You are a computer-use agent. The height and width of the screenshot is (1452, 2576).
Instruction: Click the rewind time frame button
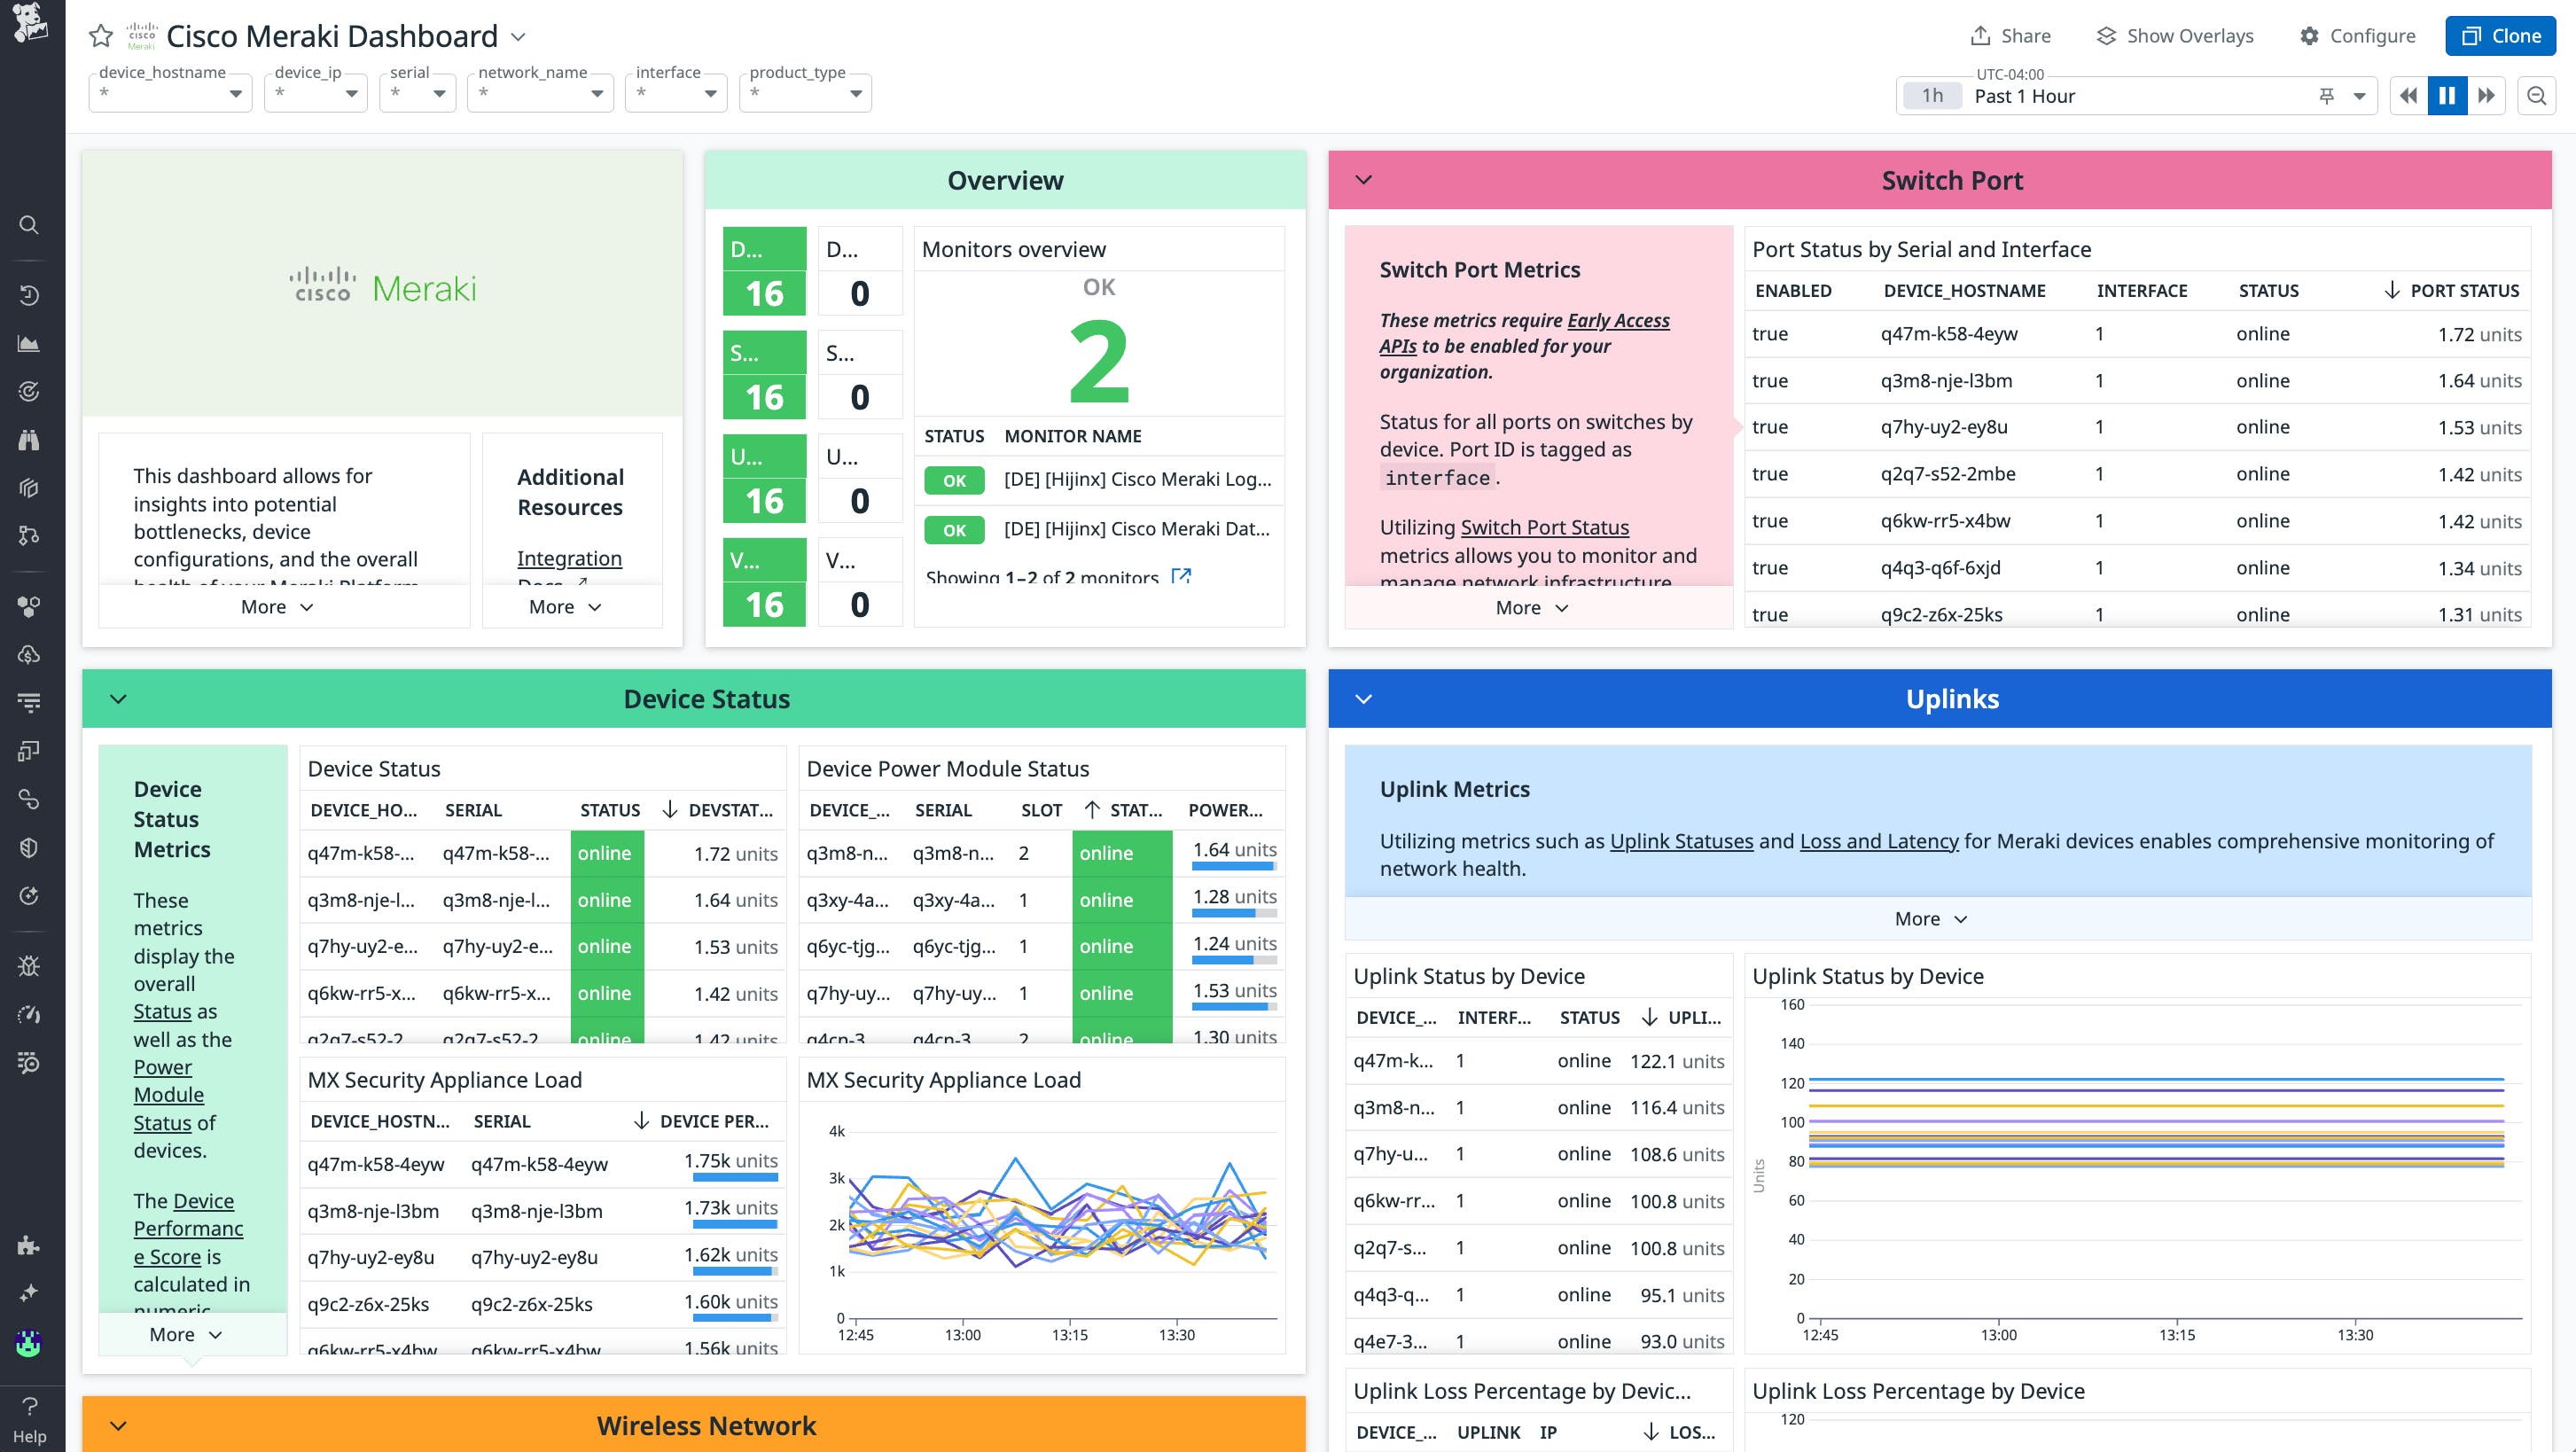pyautogui.click(x=2408, y=96)
